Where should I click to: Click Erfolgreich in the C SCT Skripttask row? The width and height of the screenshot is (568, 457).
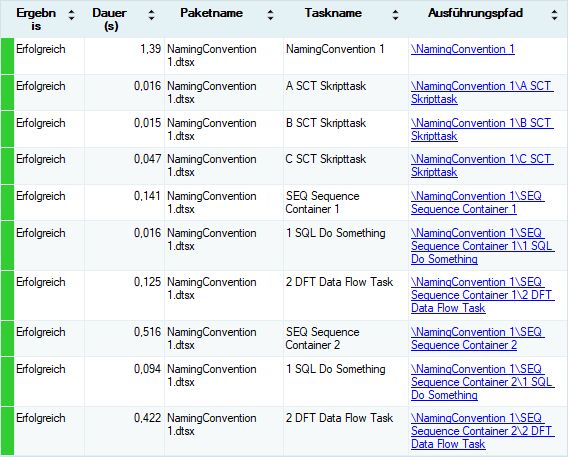click(x=41, y=159)
